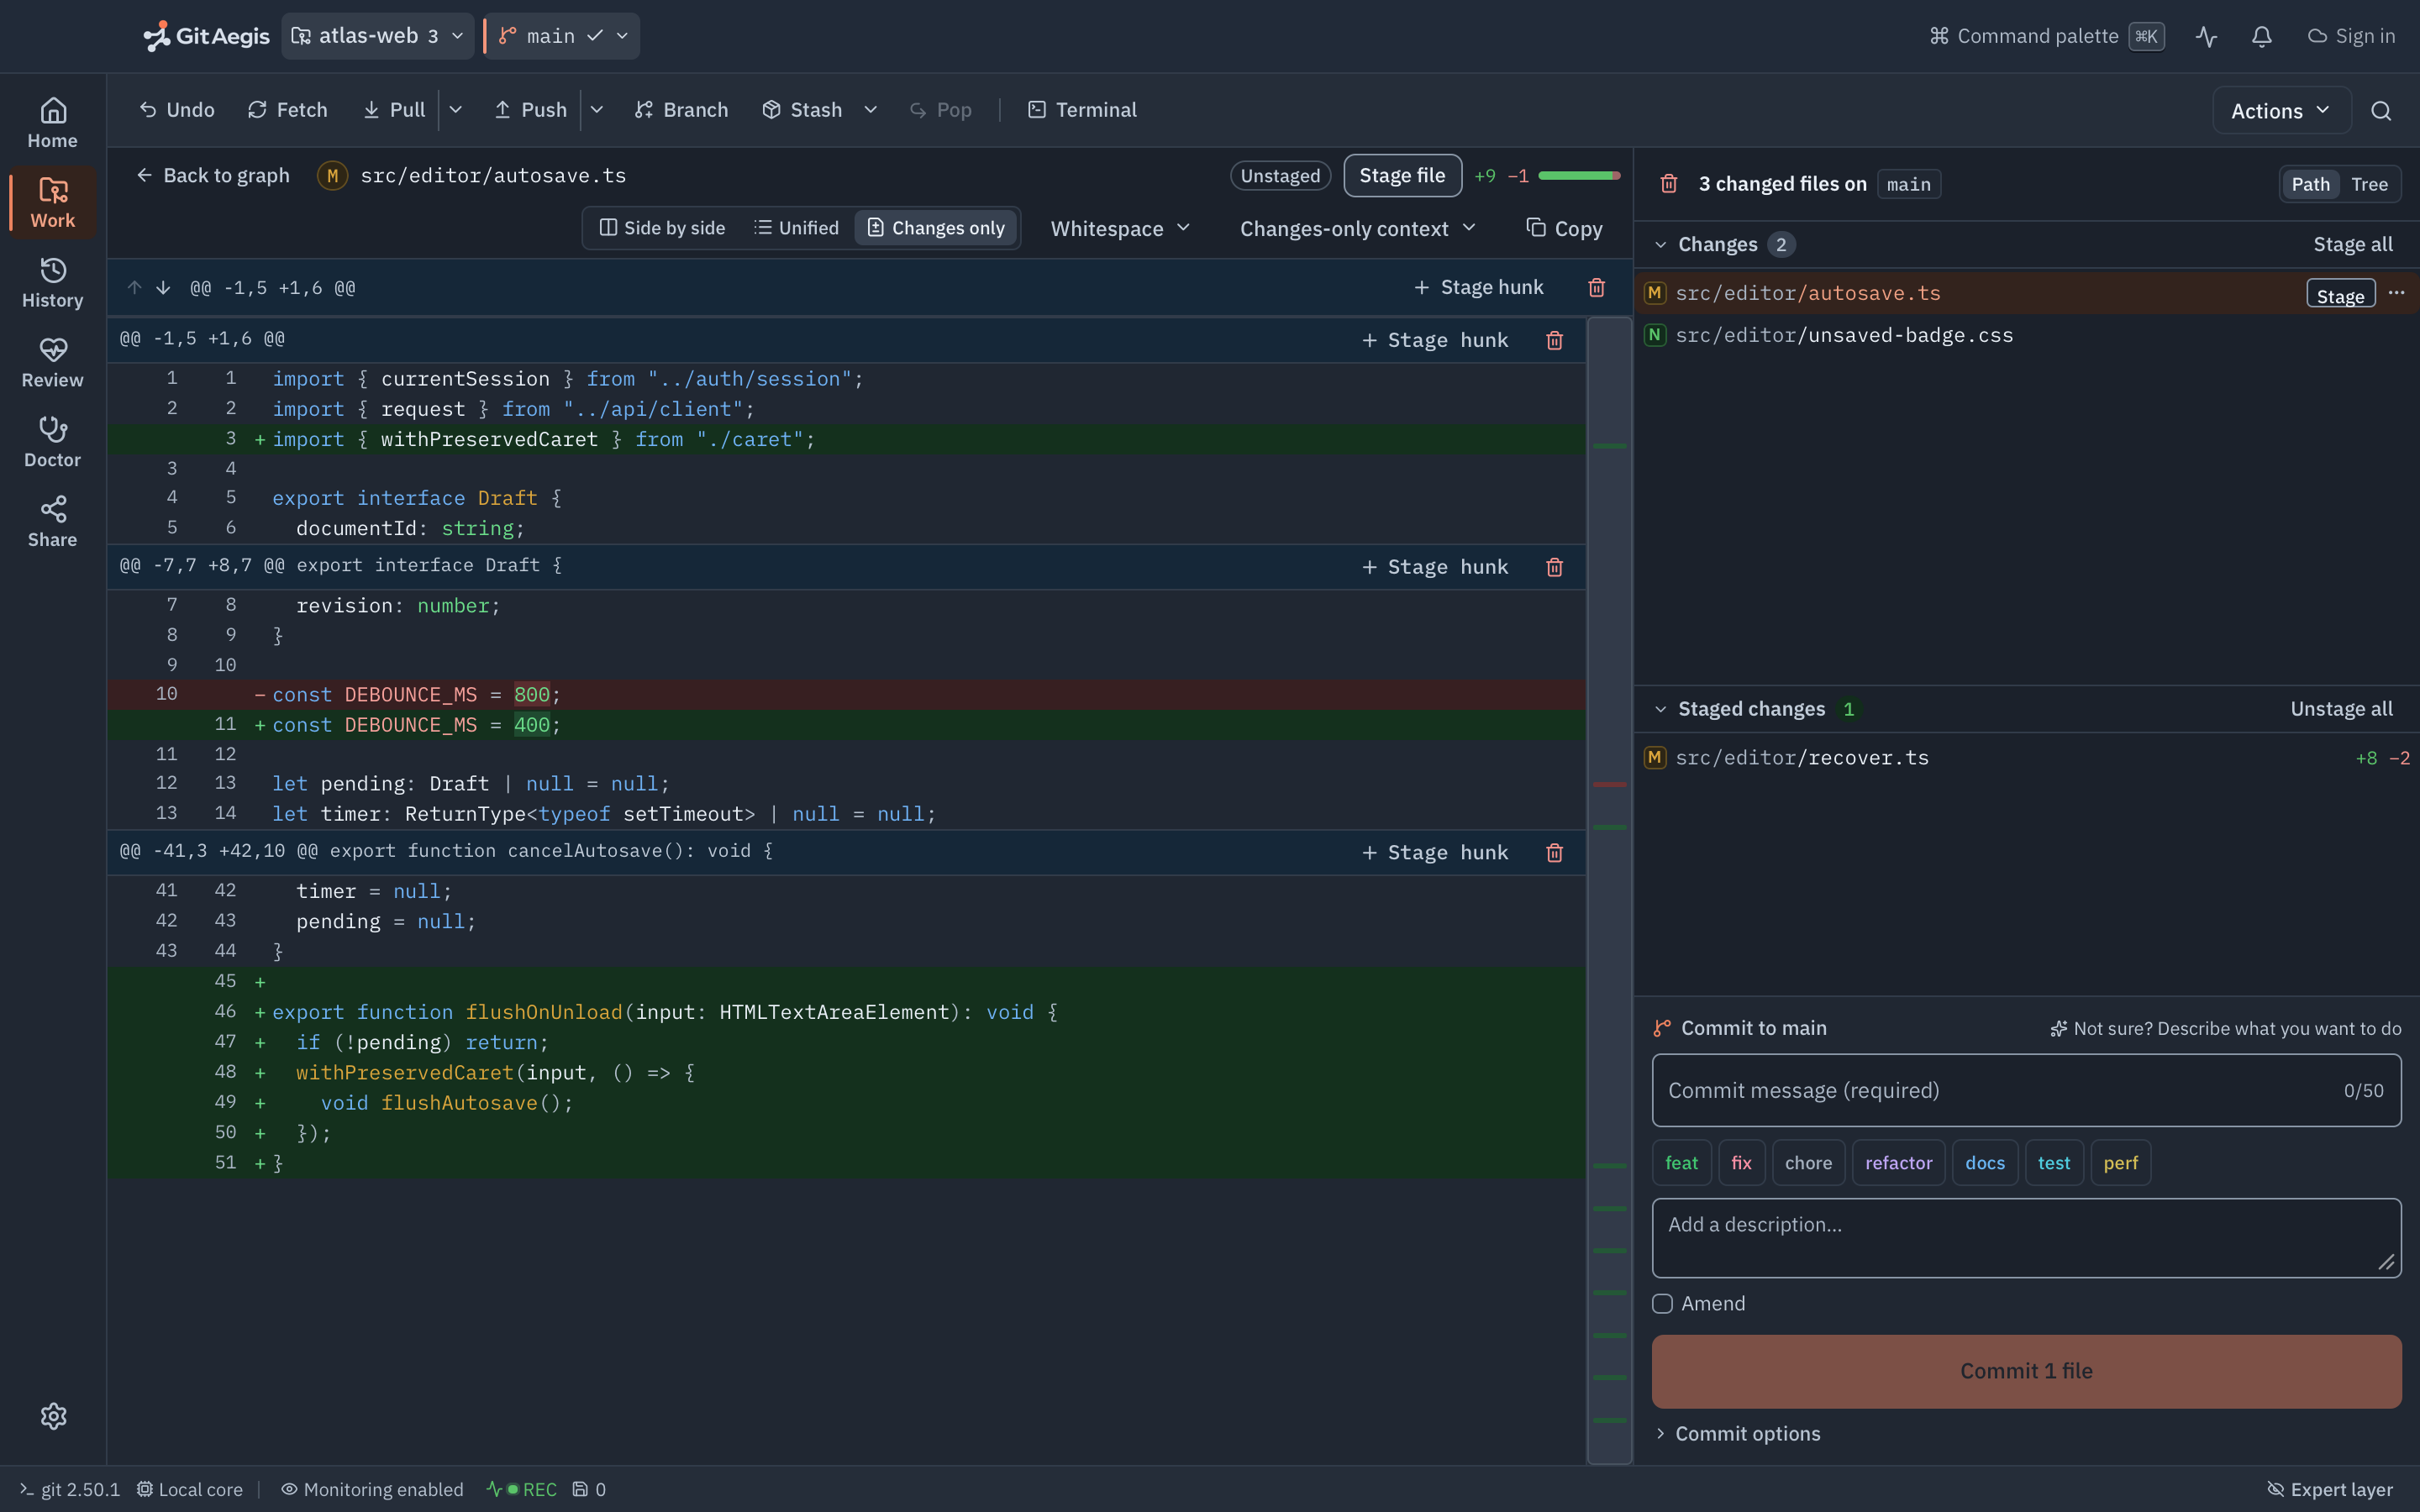Discard hunk trash icon in sticky header
Screen dimensions: 2420x1512
1597,288
